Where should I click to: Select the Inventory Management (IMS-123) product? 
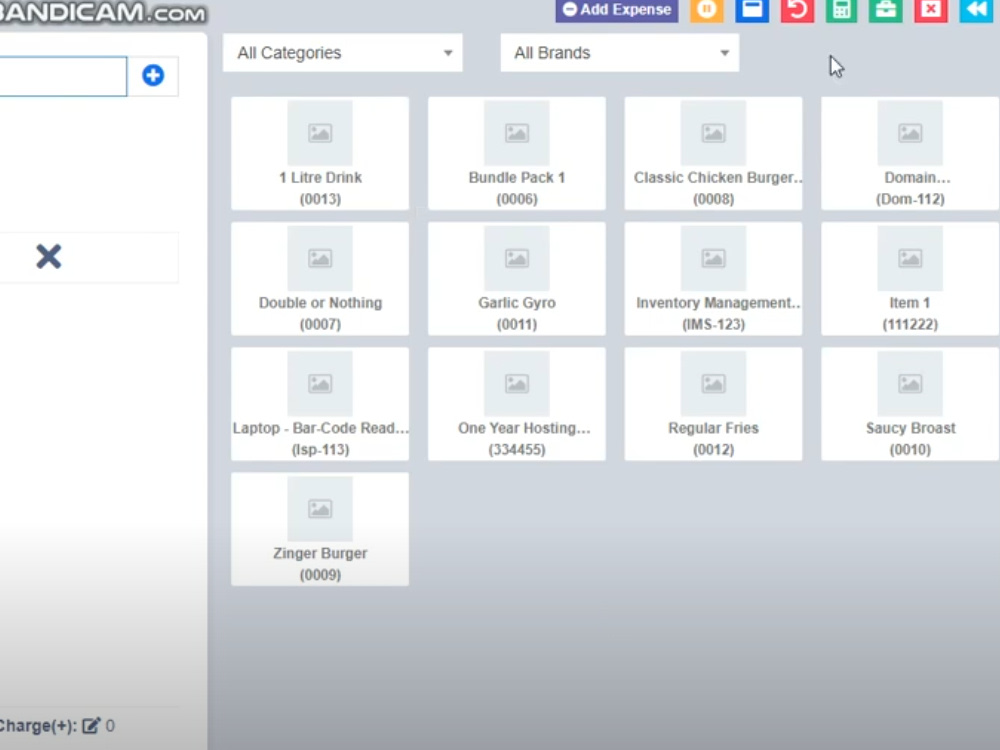(x=713, y=279)
